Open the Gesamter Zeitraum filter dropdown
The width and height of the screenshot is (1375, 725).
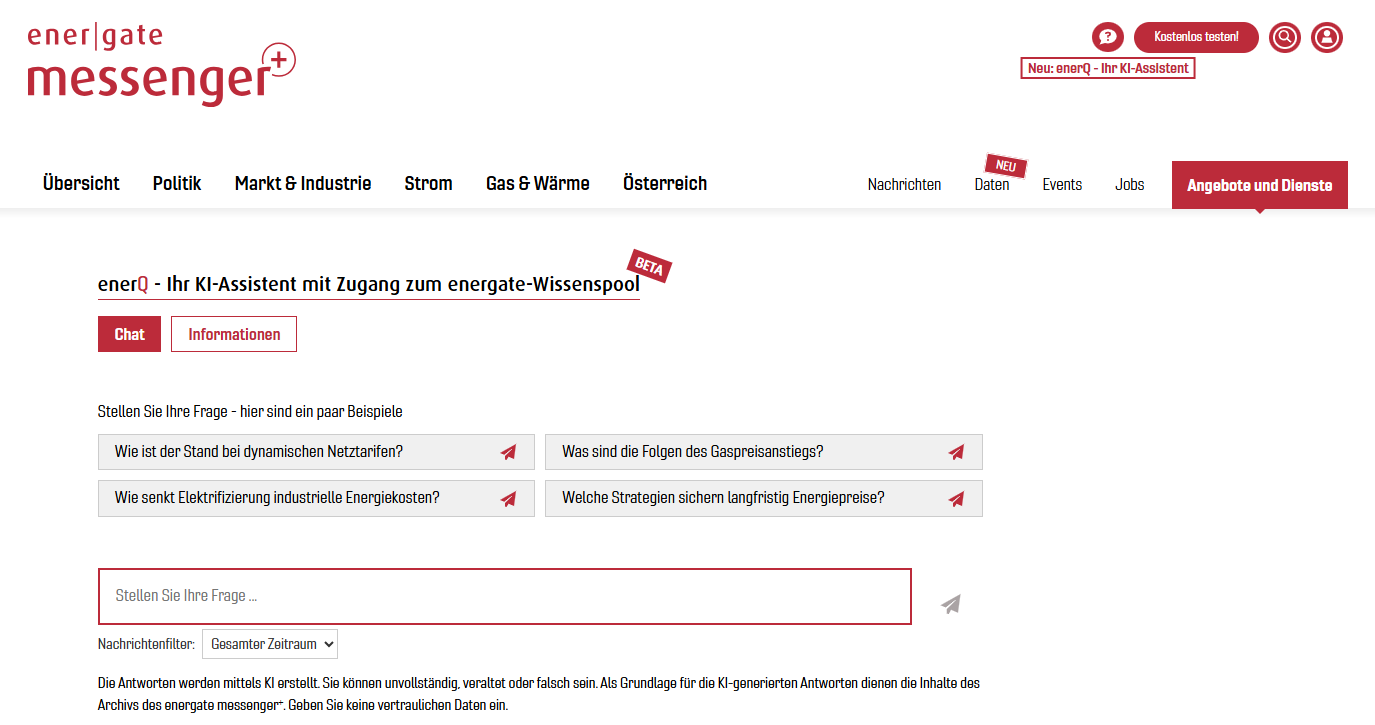click(x=270, y=644)
